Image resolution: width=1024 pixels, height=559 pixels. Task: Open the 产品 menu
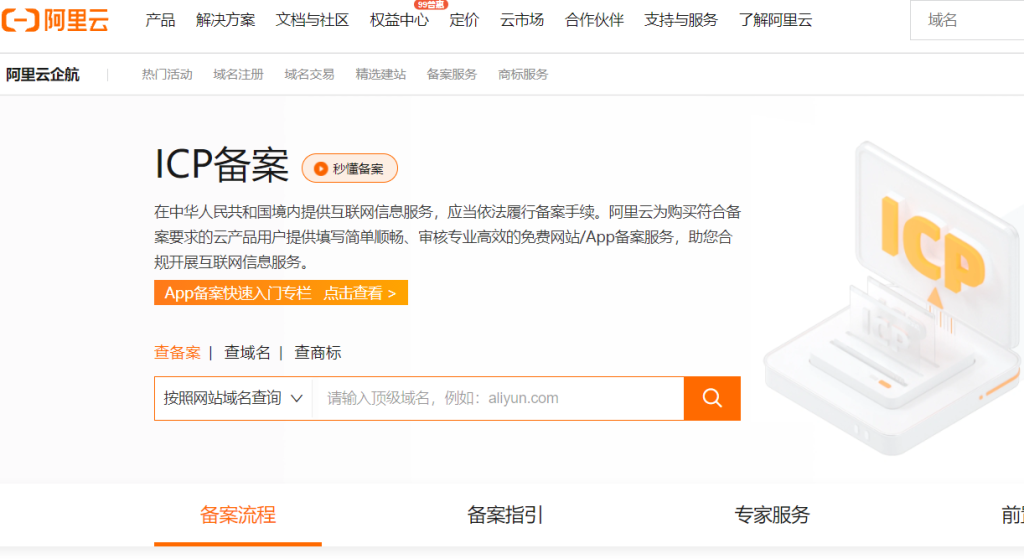(x=160, y=20)
